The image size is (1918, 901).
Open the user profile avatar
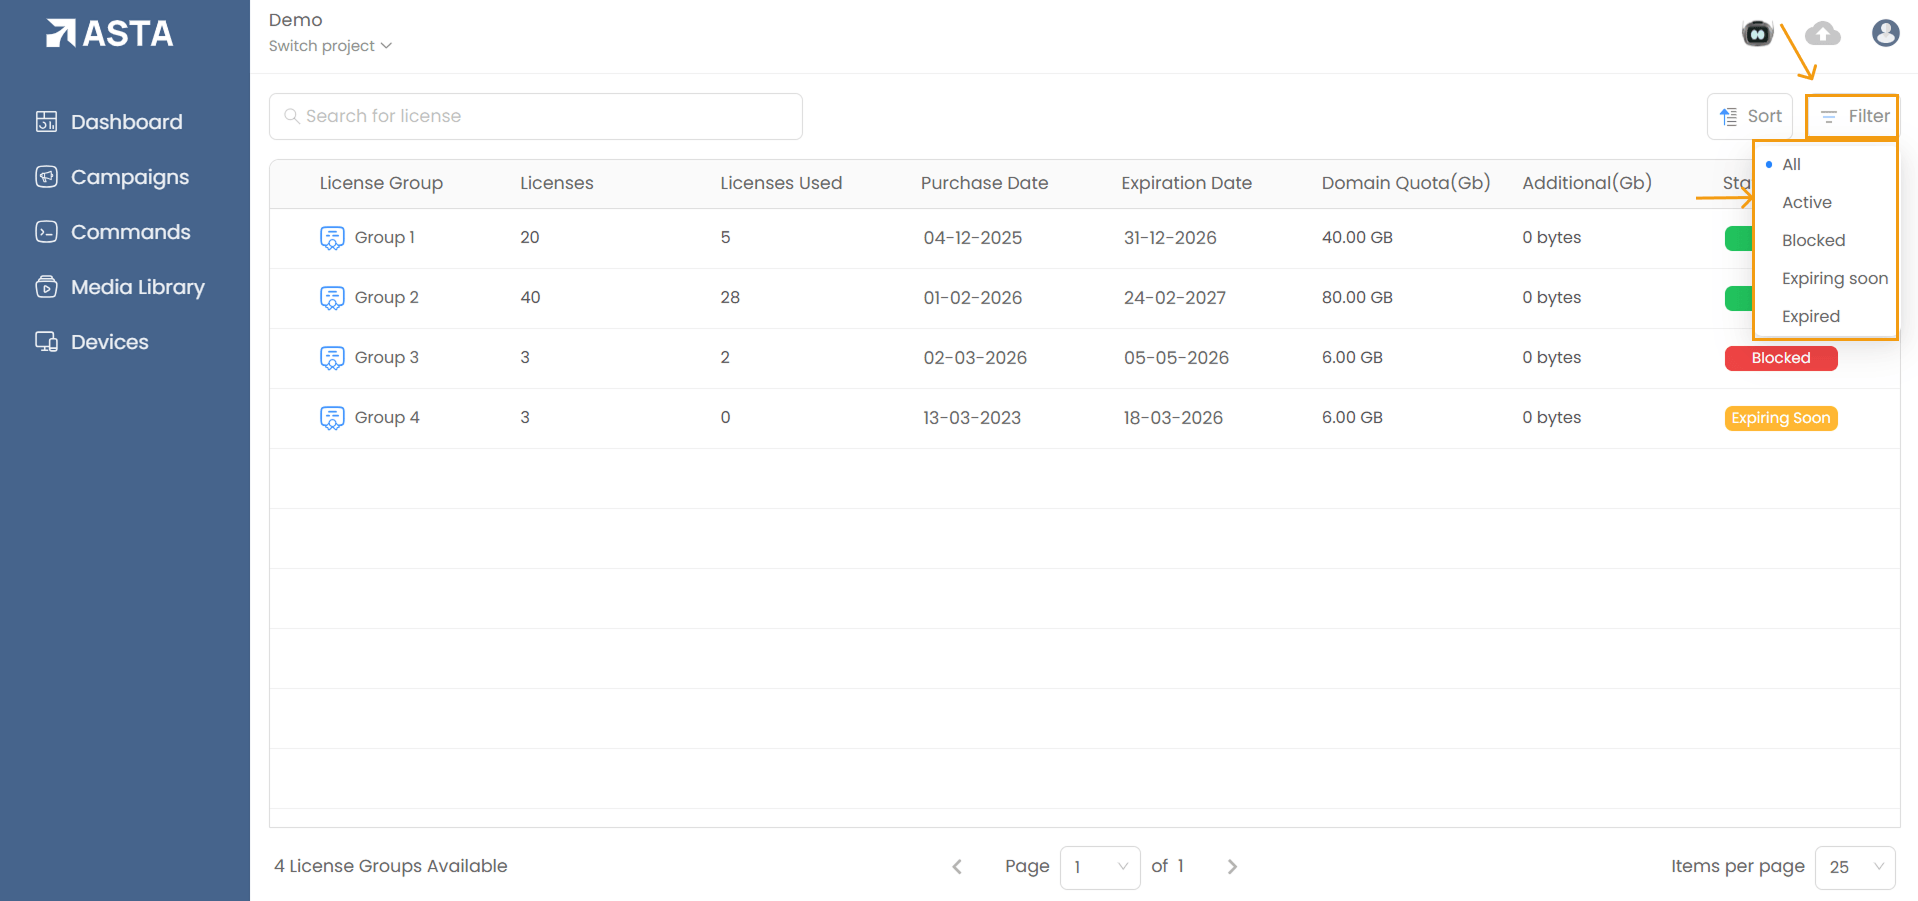click(1885, 34)
